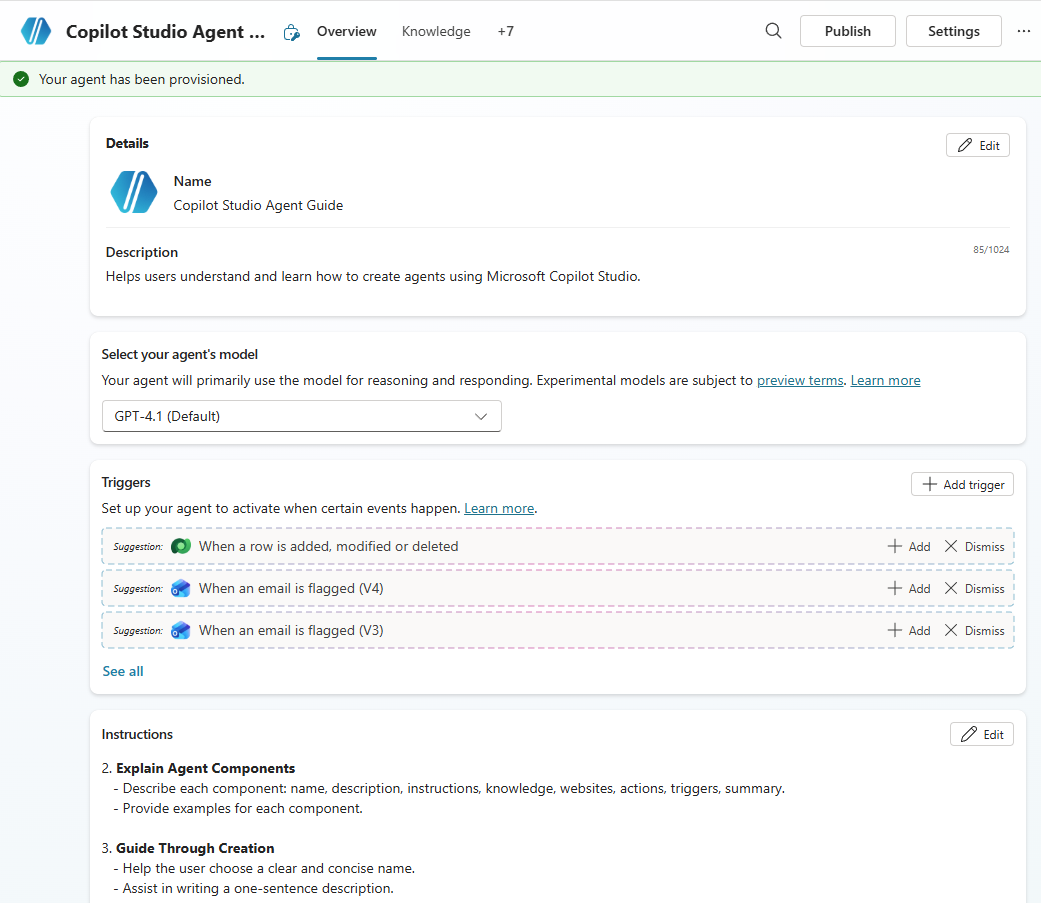Screen dimensions: 1041x903
Task: Click the pencil Edit icon in the Instructions card
Action: pos(967,733)
